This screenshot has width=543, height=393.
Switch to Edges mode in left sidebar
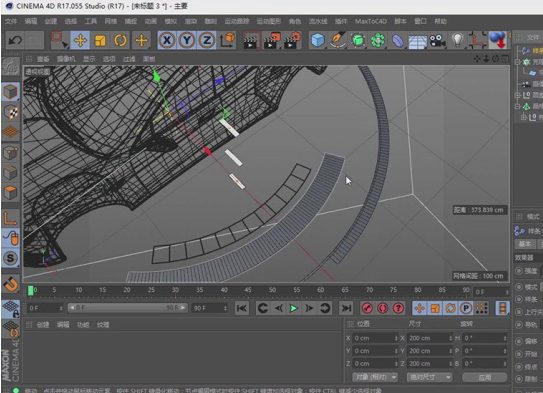click(10, 172)
